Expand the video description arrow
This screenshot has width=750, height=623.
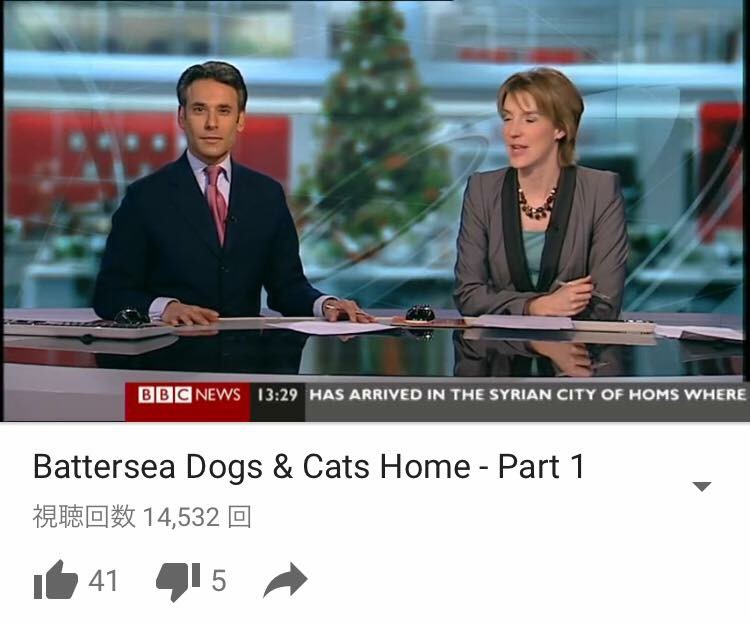pos(702,487)
